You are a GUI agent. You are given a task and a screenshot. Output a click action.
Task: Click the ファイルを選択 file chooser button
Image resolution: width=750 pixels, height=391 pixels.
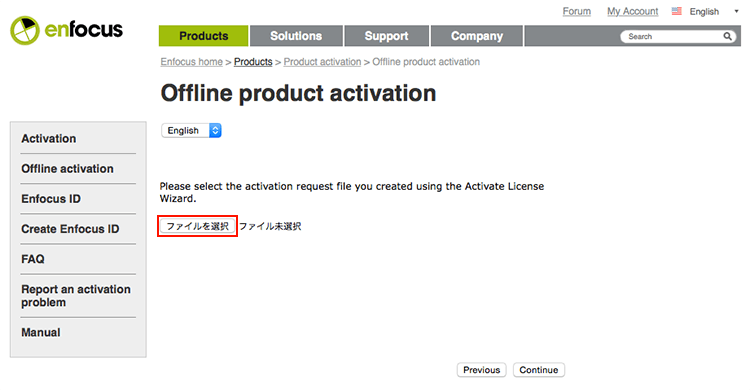click(x=198, y=226)
